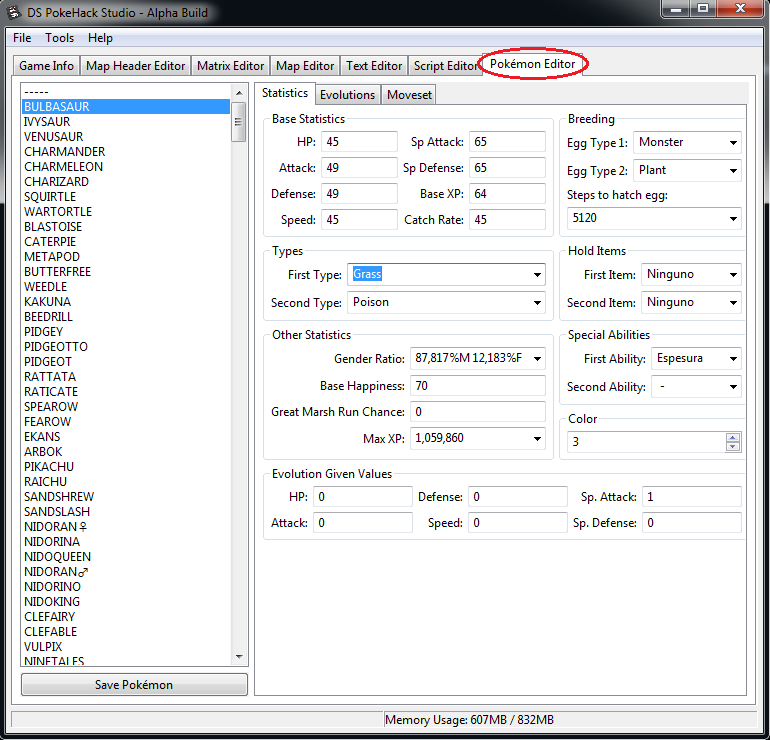Click the Evolution Given Sp. Attack field
Screen dimensions: 770x740
pyautogui.click(x=691, y=496)
